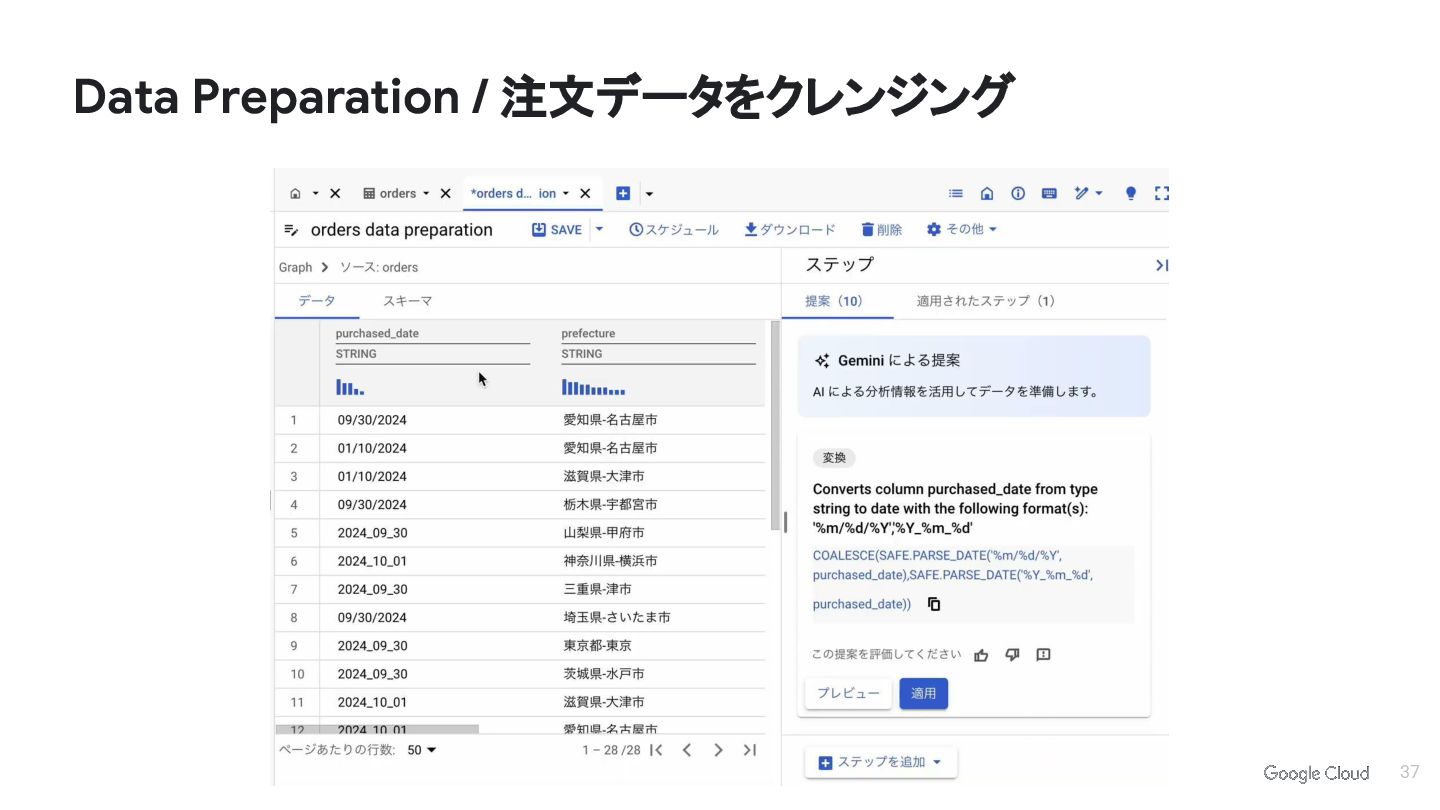The image size is (1440, 810).
Task: Click the 変換 tag chip
Action: 834,458
